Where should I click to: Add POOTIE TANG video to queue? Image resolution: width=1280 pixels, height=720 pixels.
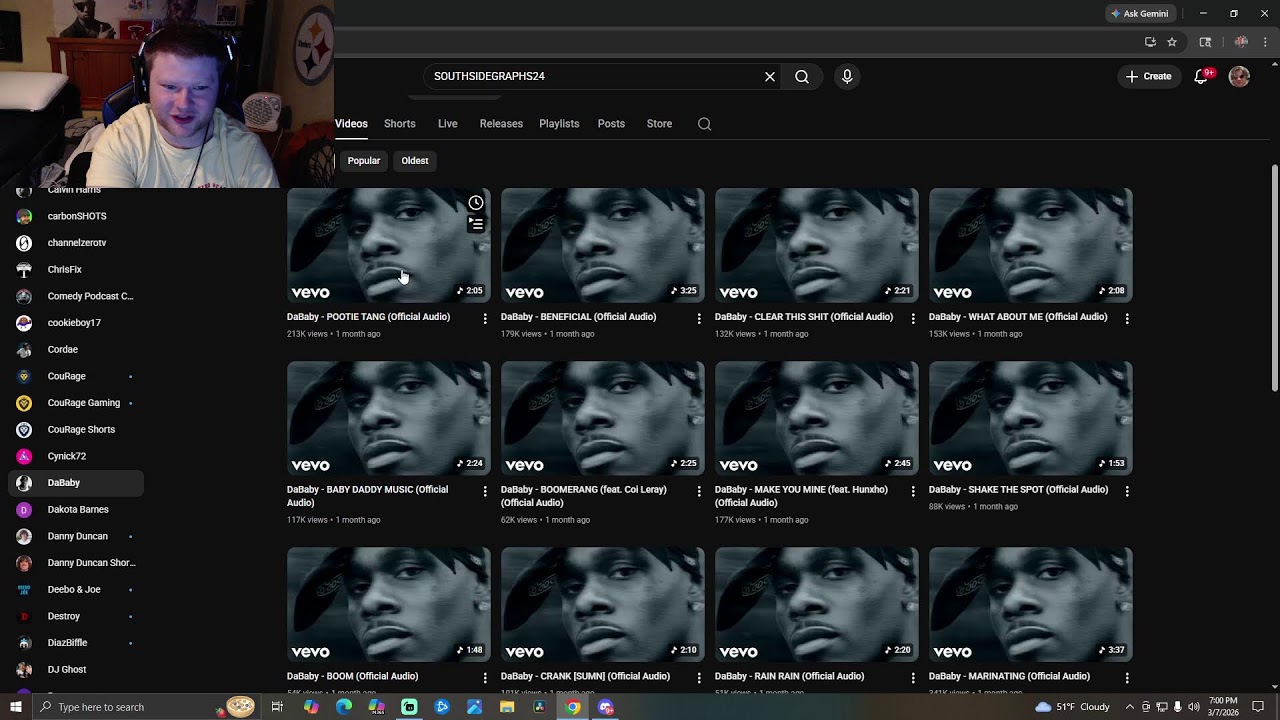(476, 225)
